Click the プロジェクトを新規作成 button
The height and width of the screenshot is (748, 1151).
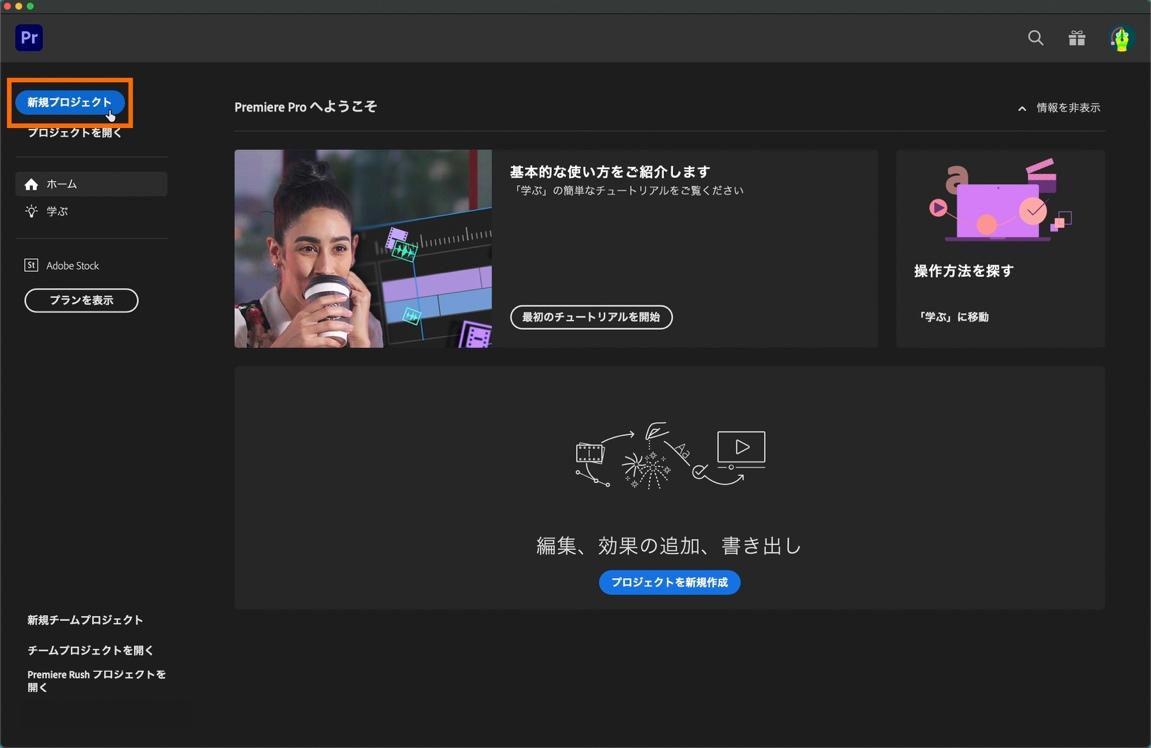pos(669,582)
